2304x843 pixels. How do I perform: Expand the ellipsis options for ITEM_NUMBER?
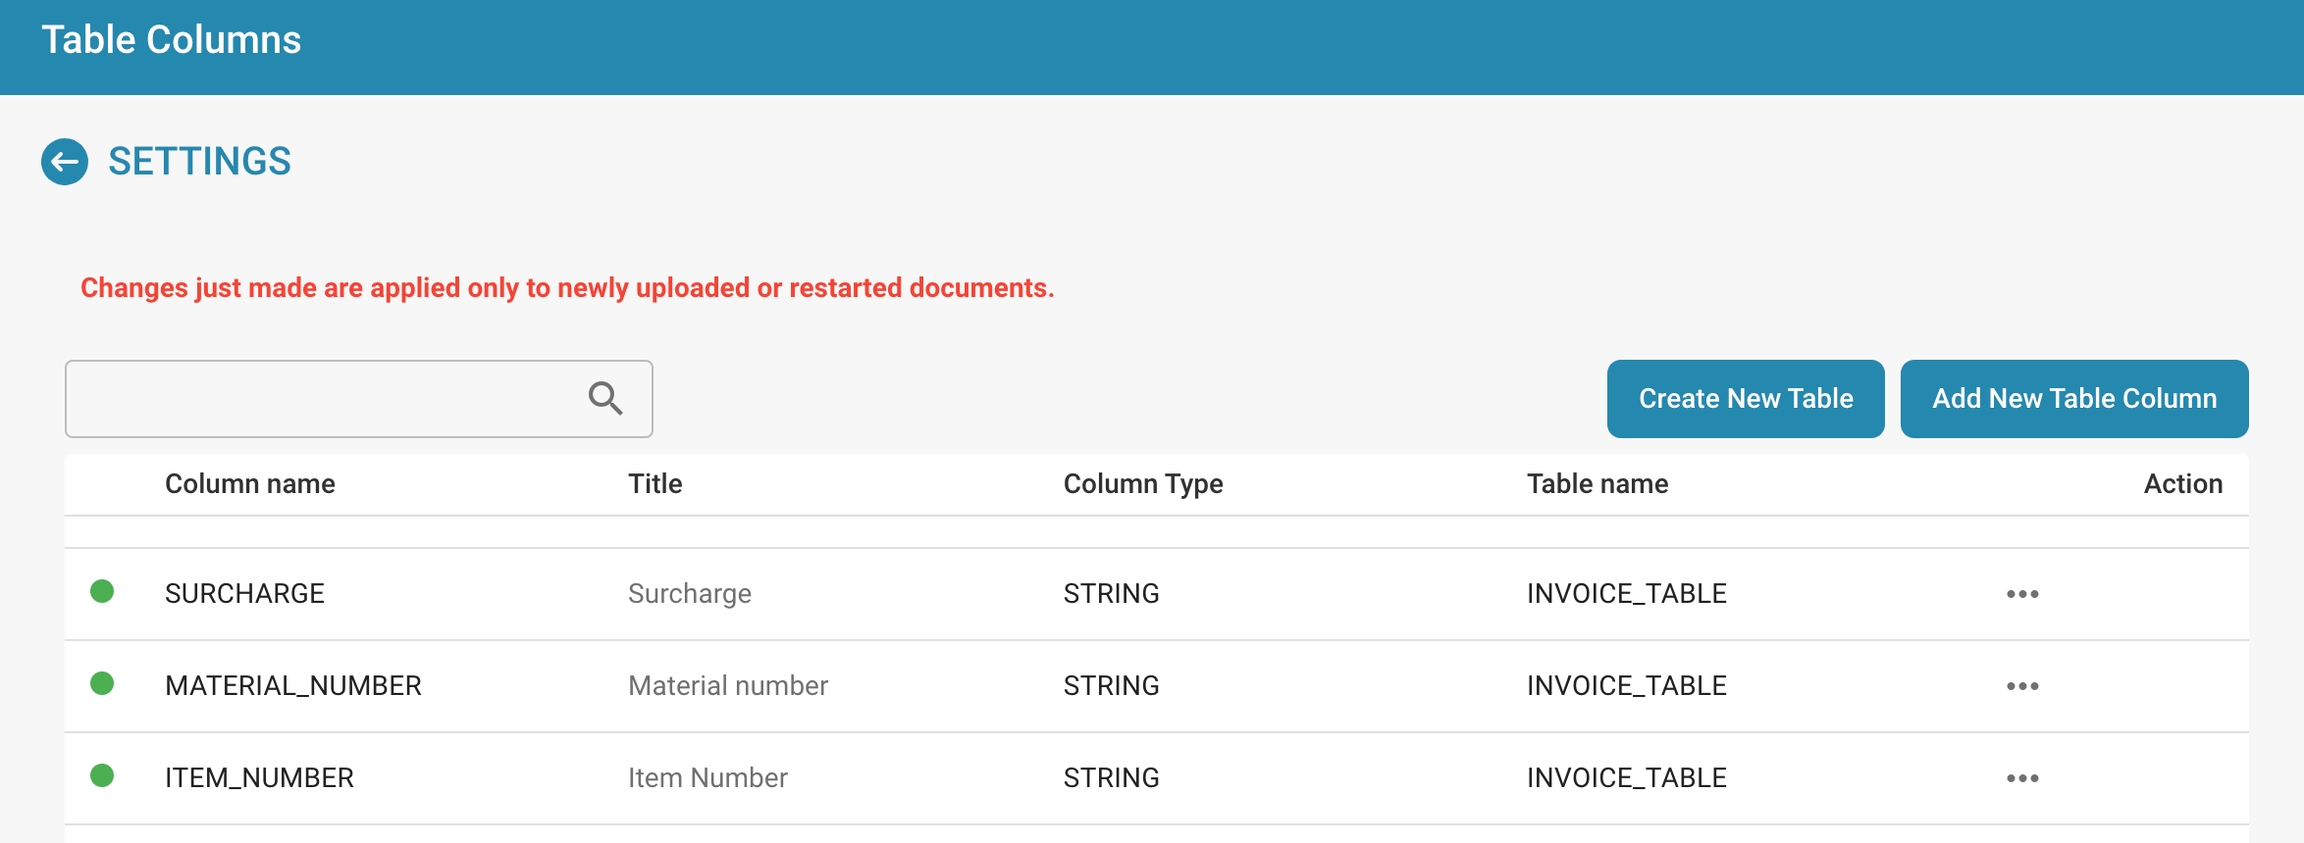tap(2022, 778)
